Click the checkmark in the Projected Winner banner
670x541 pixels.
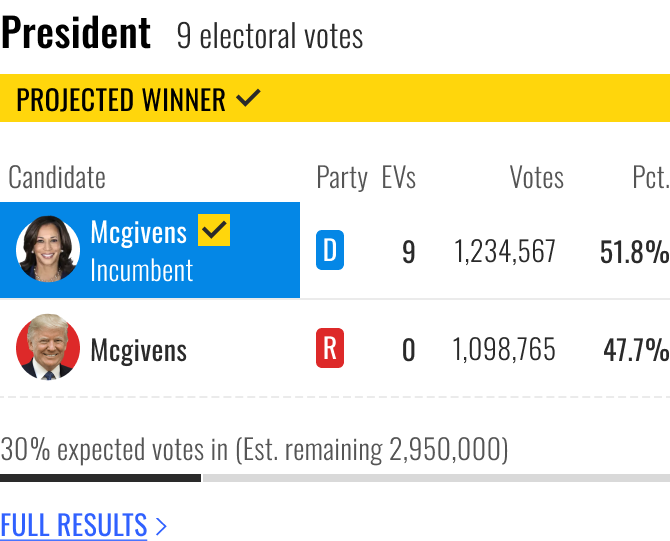(248, 98)
